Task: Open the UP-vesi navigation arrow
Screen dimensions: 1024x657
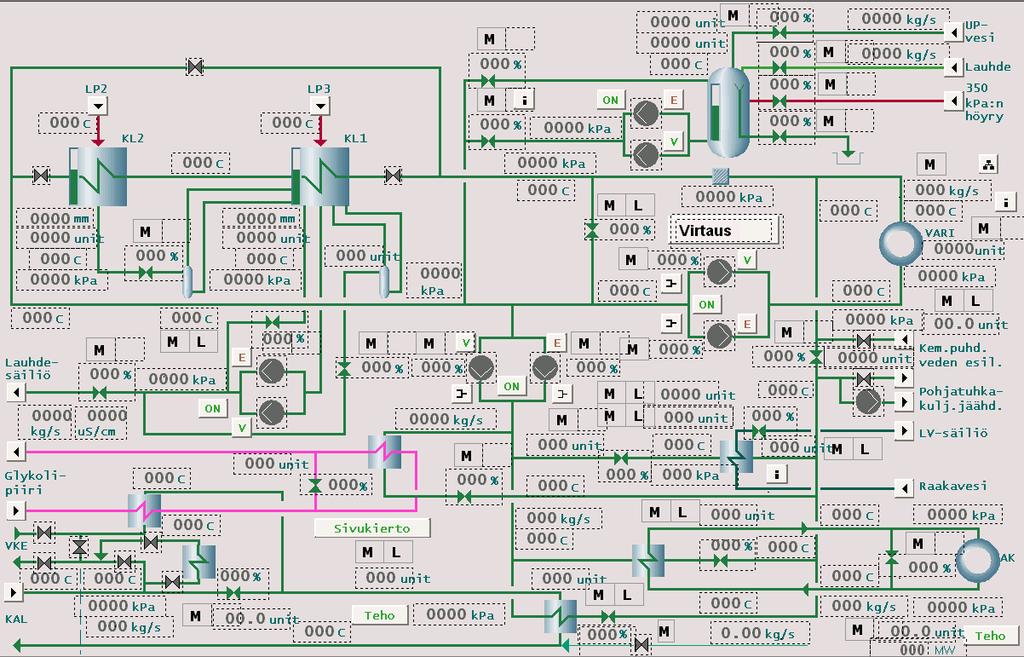Action: tap(953, 32)
